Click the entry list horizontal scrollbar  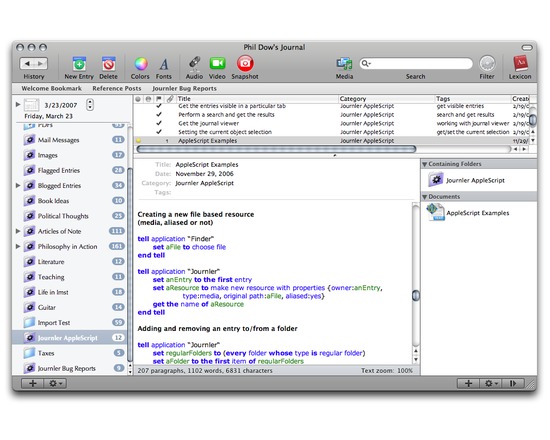pyautogui.click(x=276, y=149)
